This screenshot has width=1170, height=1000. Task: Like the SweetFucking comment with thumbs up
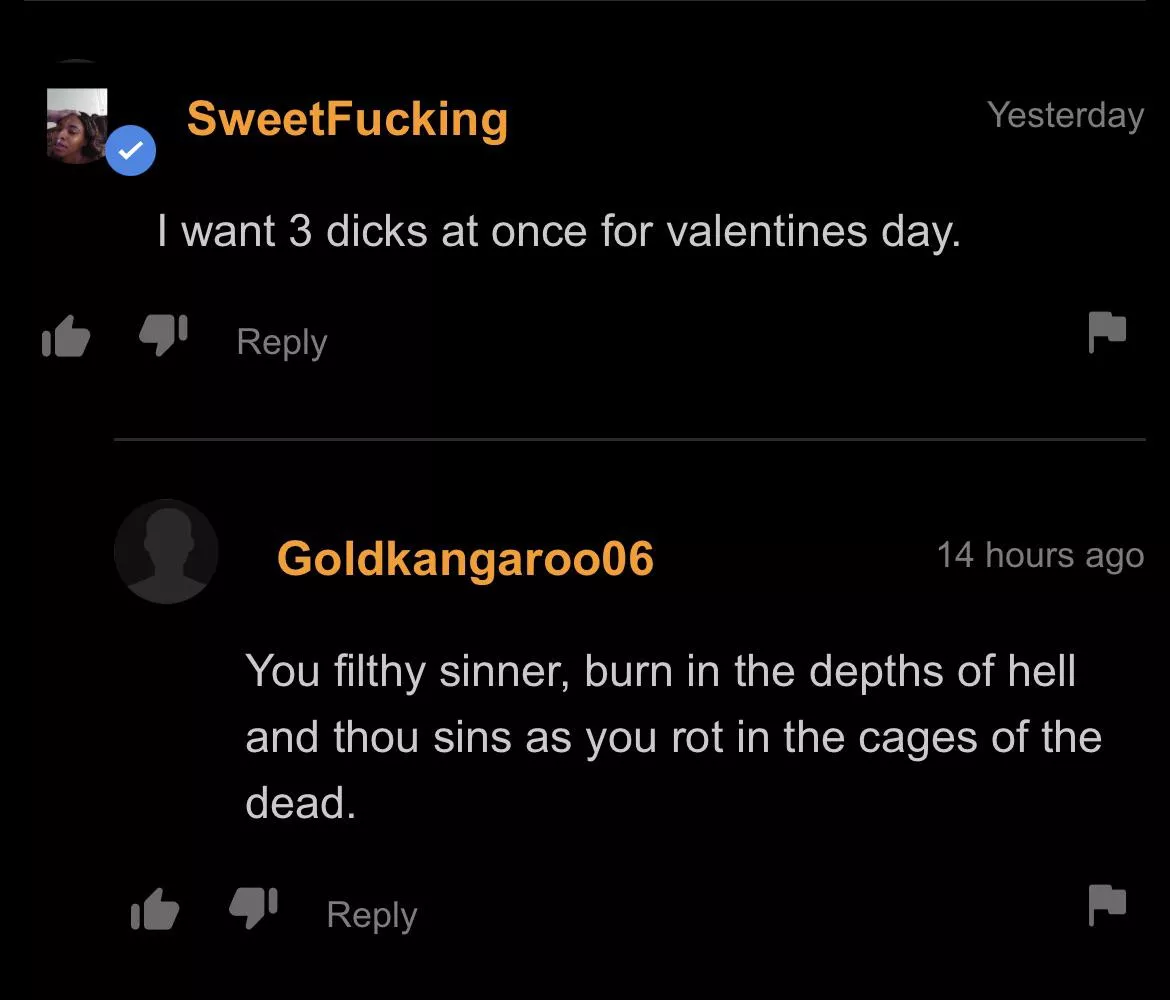pyautogui.click(x=66, y=339)
